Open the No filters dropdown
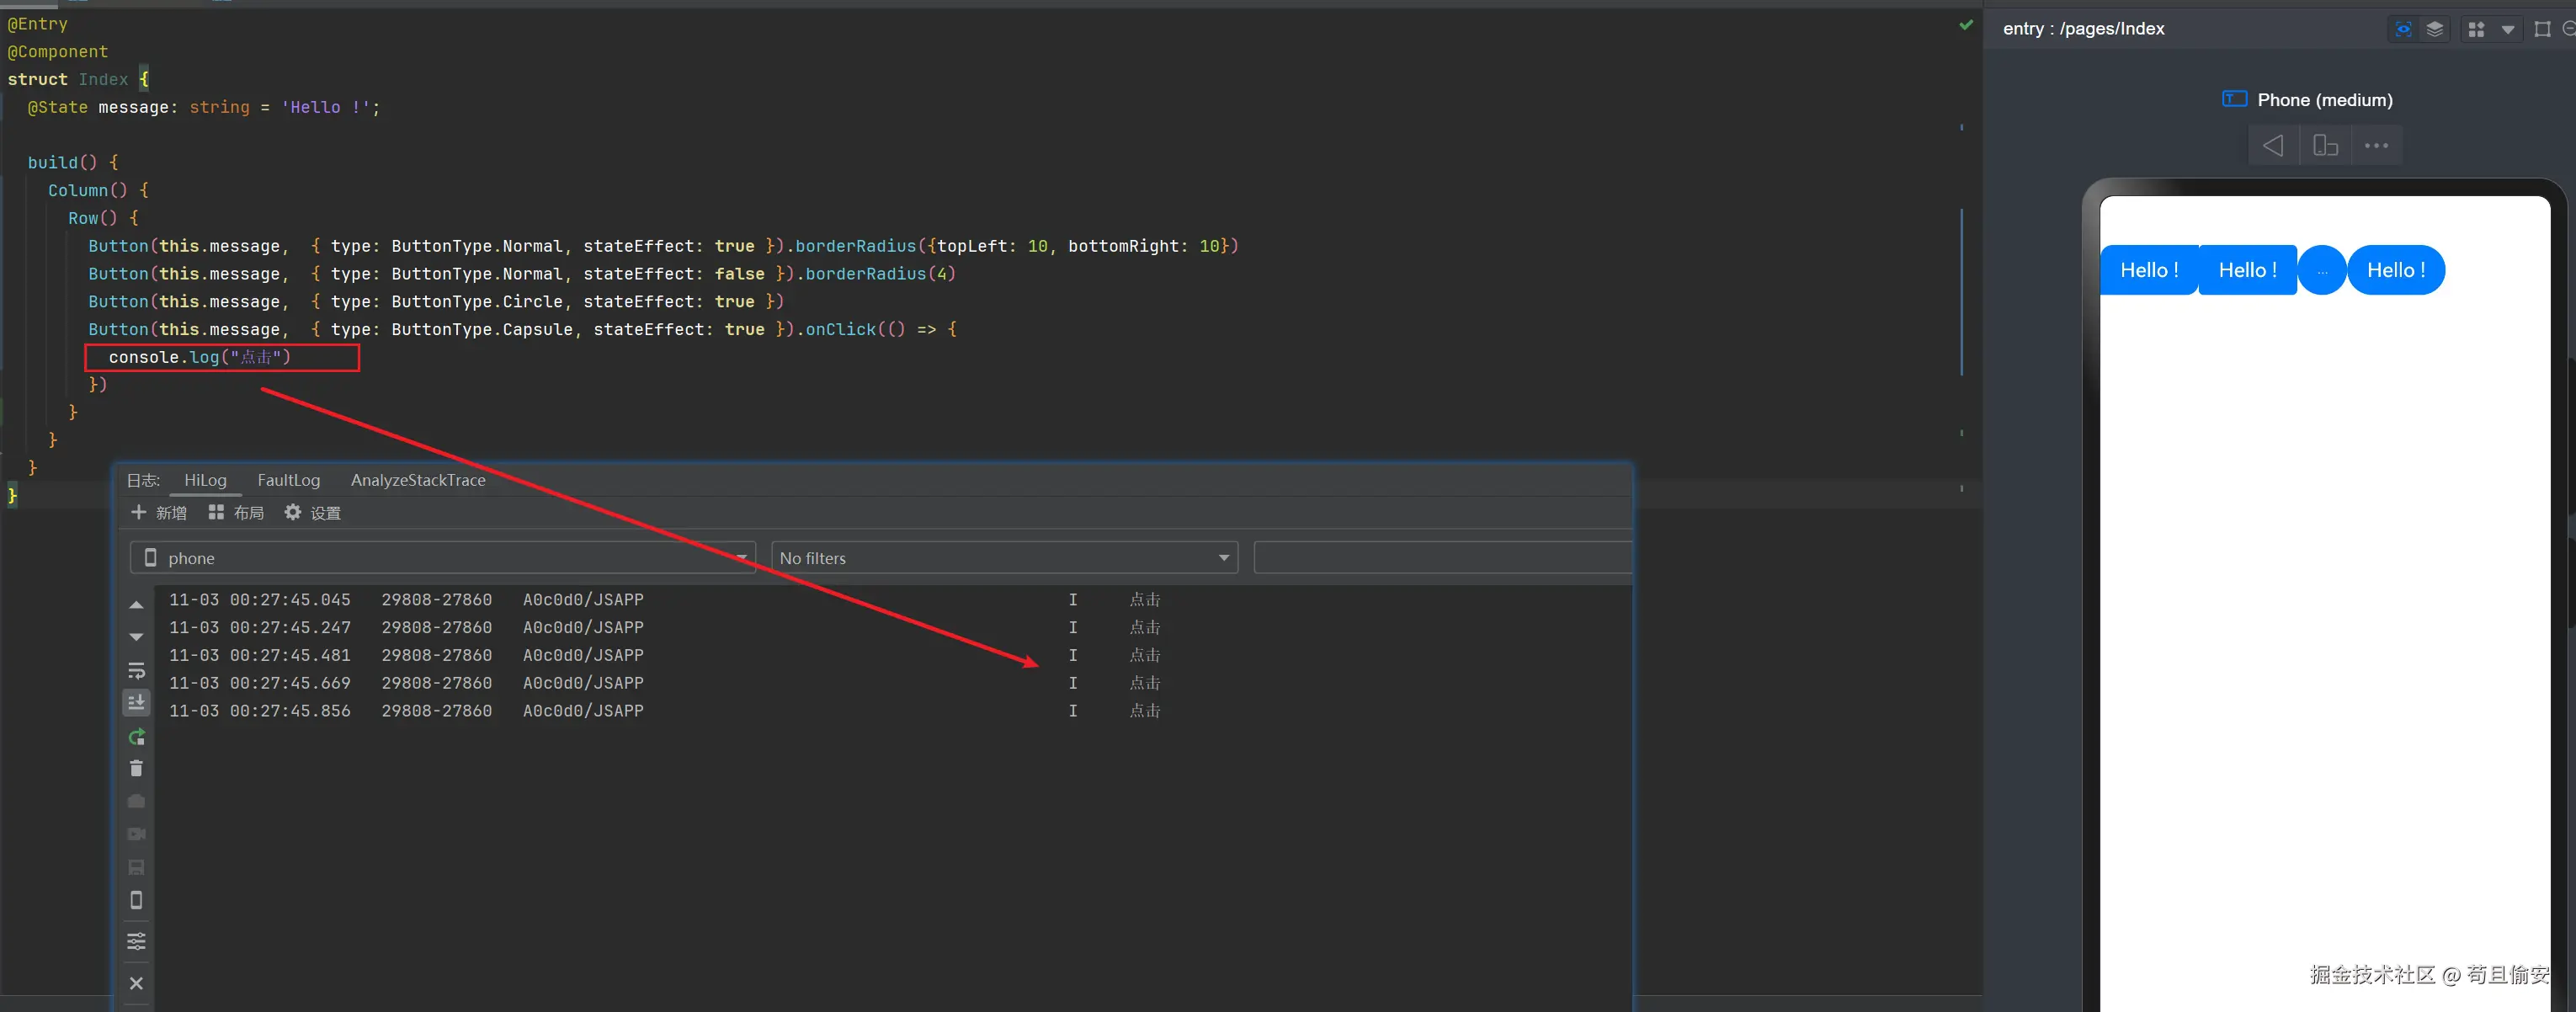The image size is (2576, 1012). 1003,558
